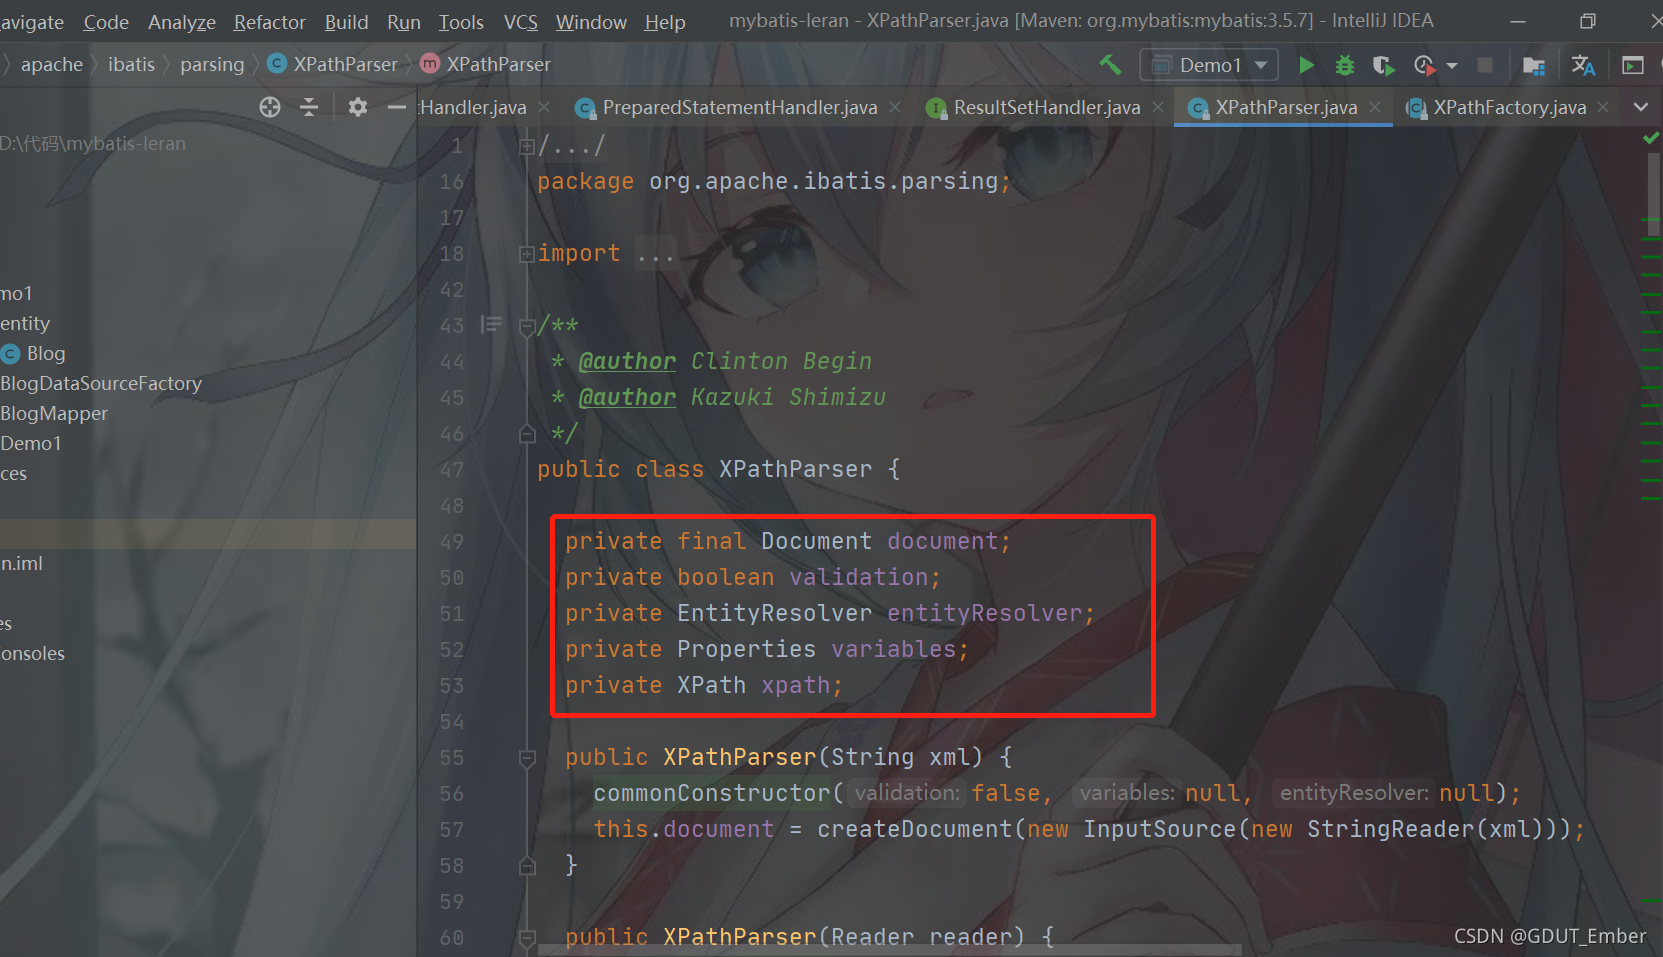Show hidden tabs dropdown chevron
The image size is (1663, 957).
(1641, 107)
